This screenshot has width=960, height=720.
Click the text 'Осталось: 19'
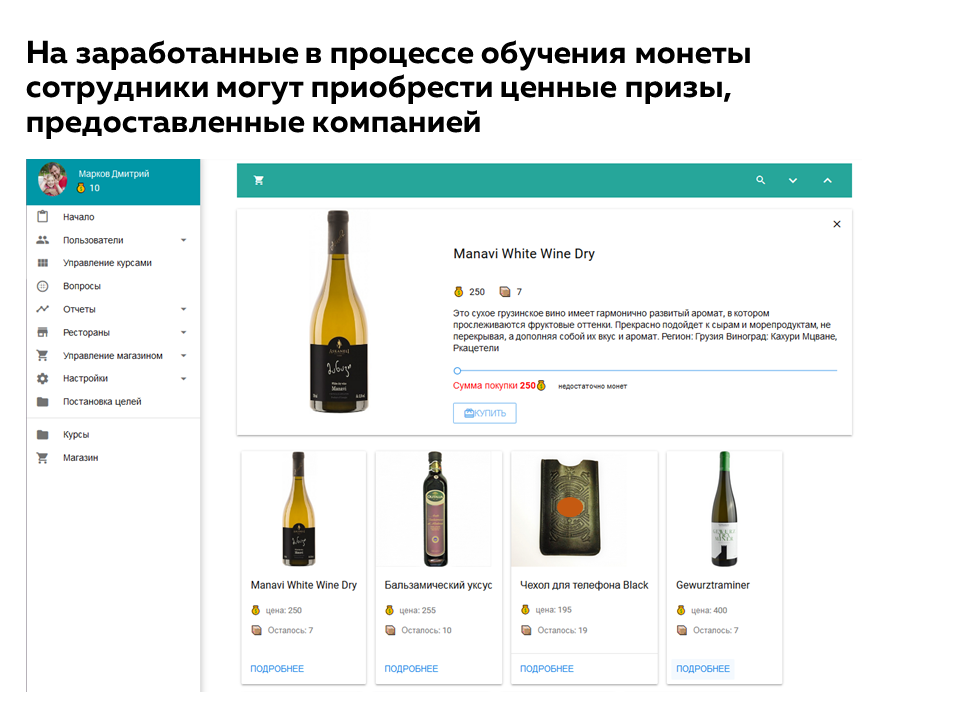tap(562, 630)
